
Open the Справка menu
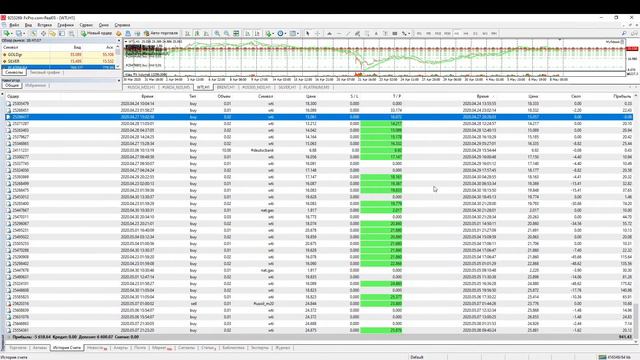coord(122,25)
